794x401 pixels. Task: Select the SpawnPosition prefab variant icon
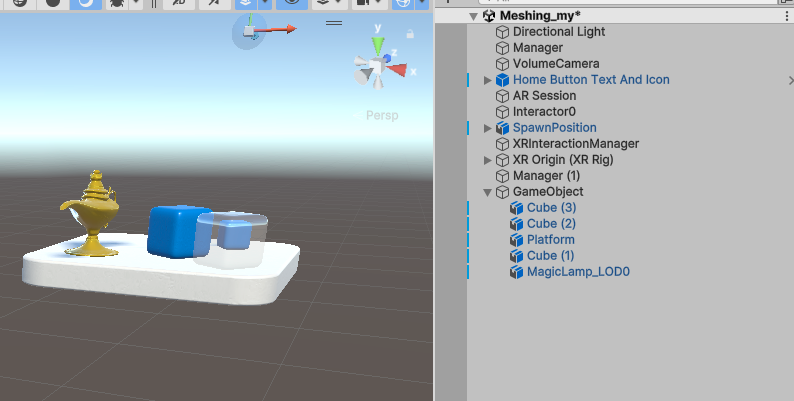pyautogui.click(x=502, y=128)
